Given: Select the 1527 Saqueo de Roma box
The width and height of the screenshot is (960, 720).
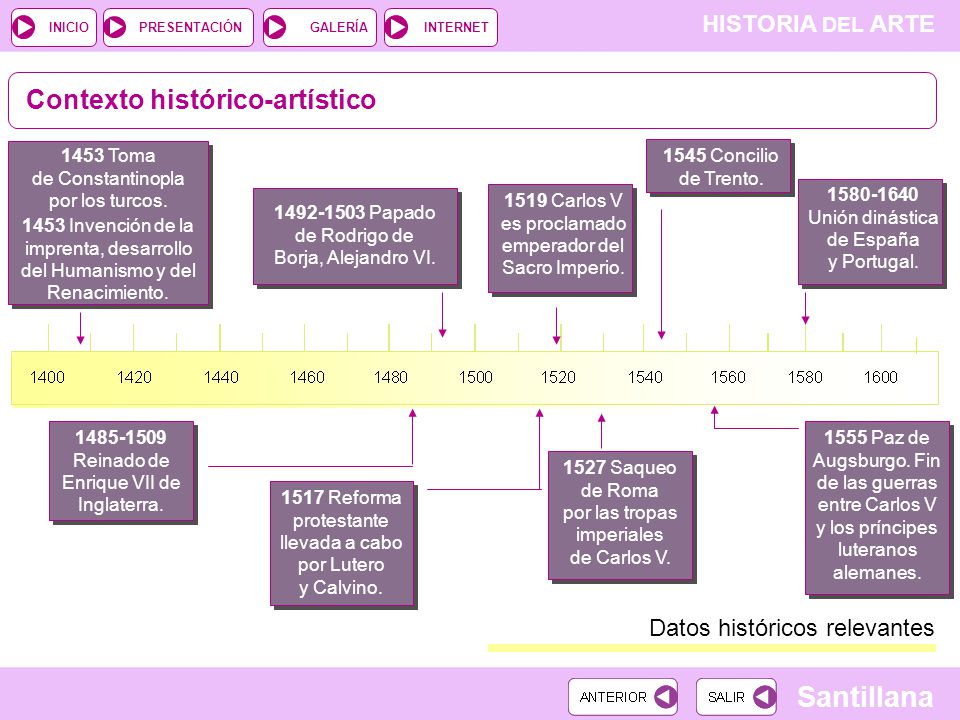Looking at the screenshot, I should 620,516.
